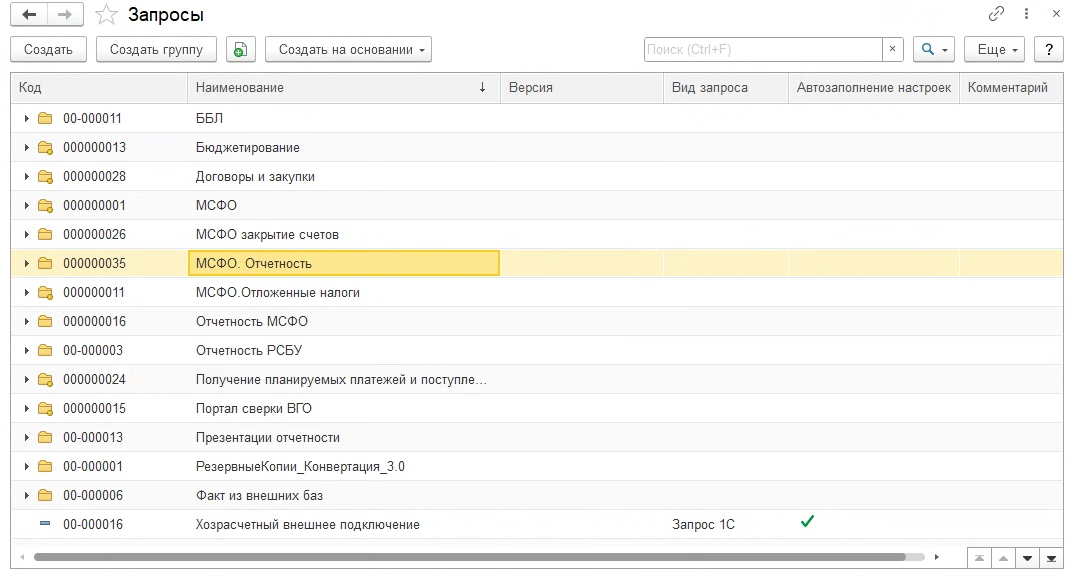The height and width of the screenshot is (577, 1075).
Task: Click the green copy-item toolbar icon
Action: pos(241,49)
